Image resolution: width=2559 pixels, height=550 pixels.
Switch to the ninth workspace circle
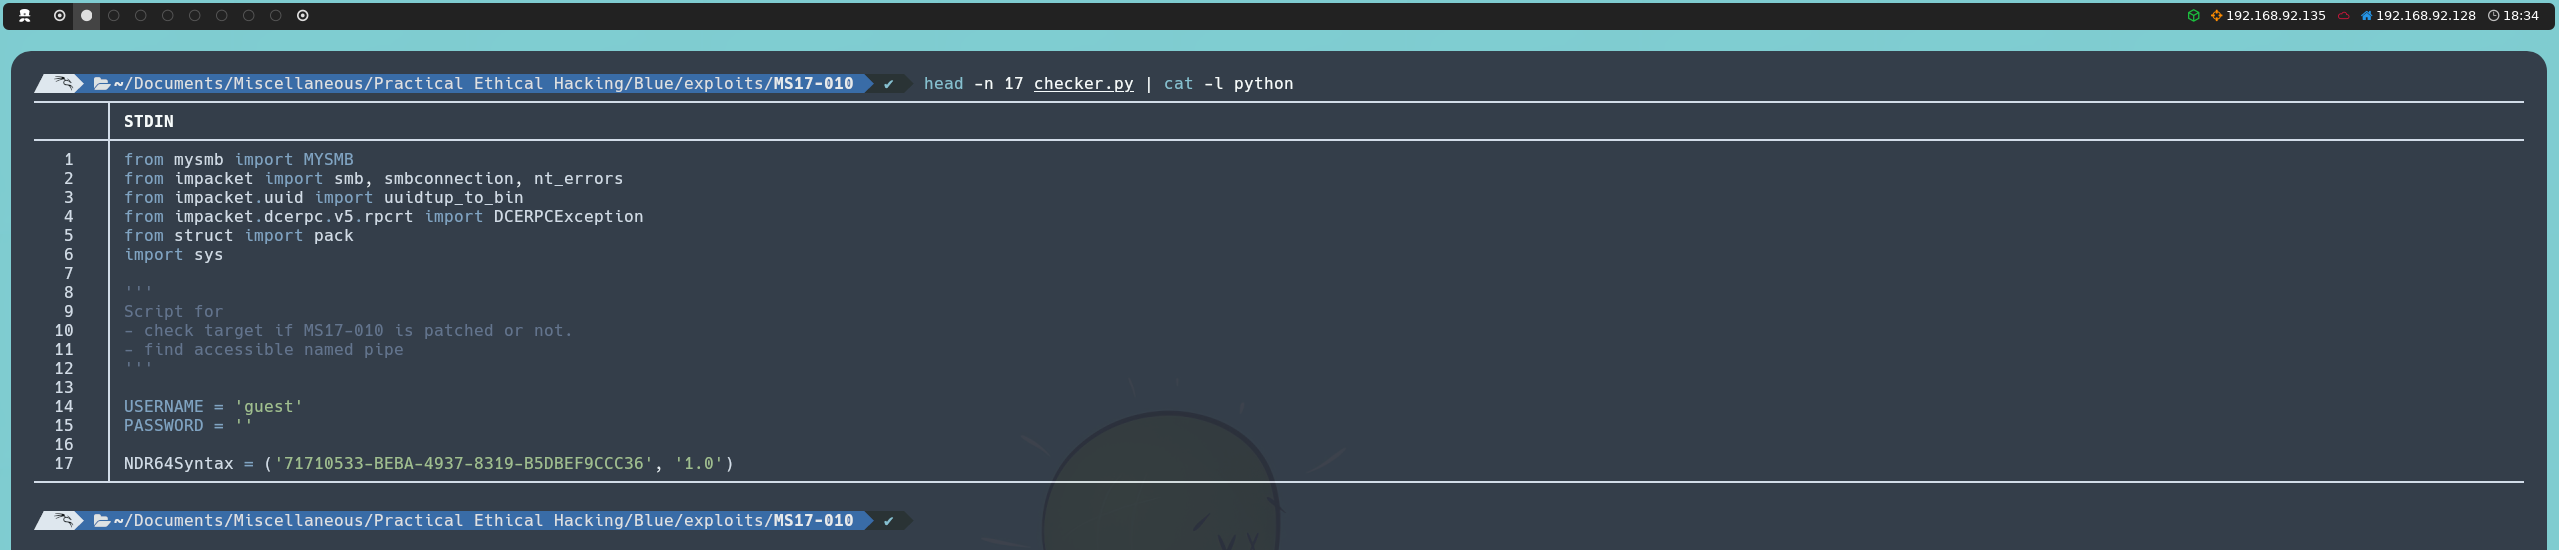click(276, 15)
